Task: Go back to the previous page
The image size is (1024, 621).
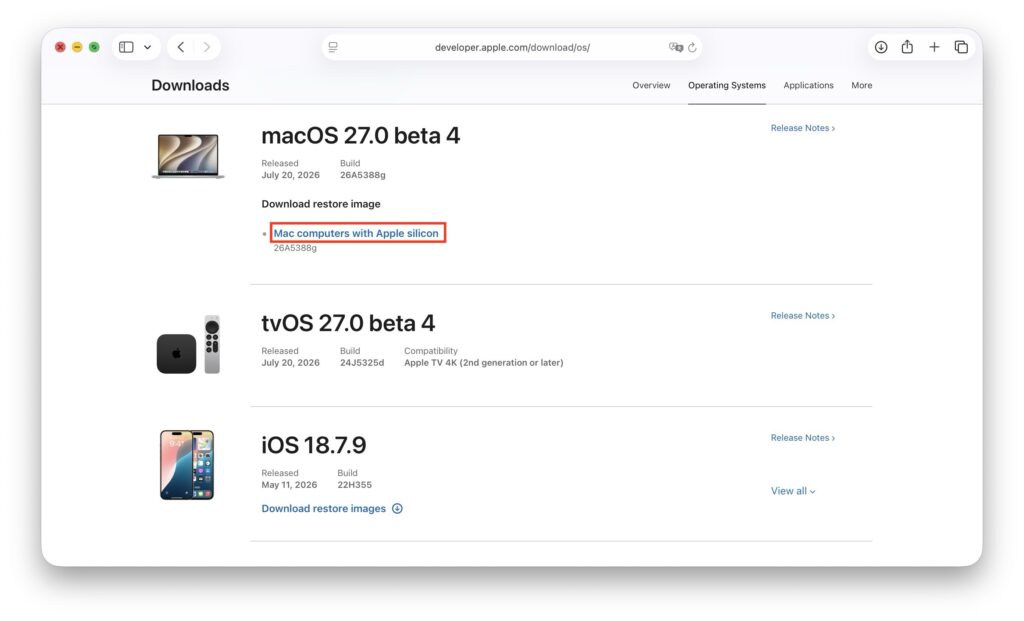Action: pyautogui.click(x=181, y=47)
